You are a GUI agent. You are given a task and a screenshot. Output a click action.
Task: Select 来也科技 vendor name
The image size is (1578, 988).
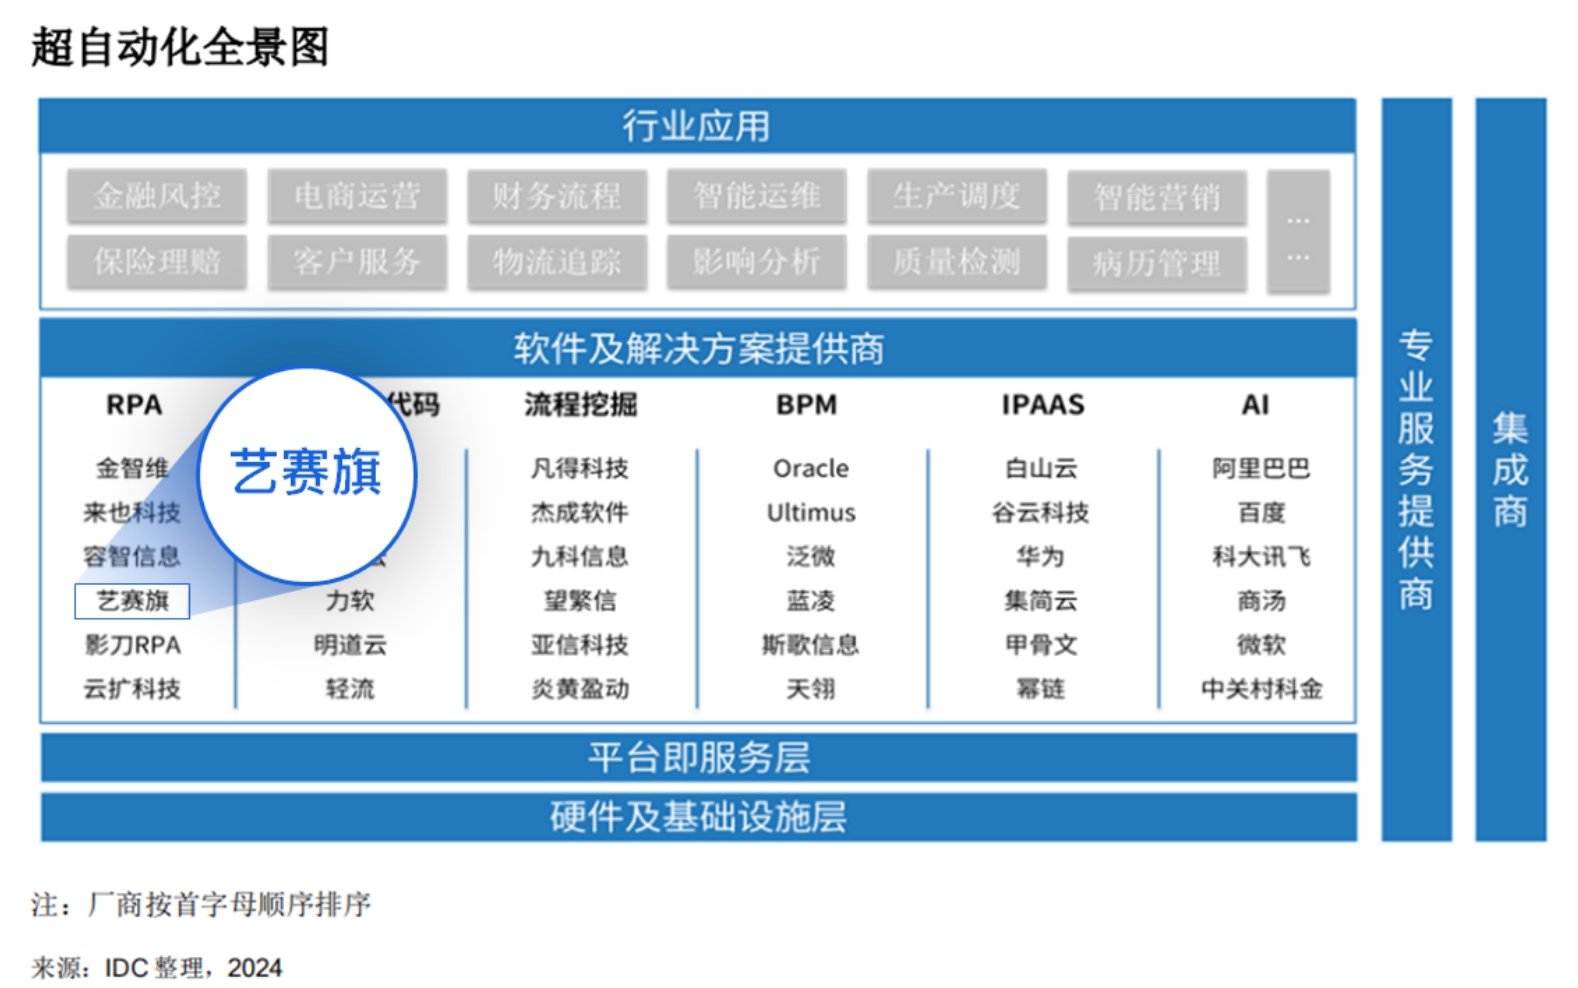(132, 512)
